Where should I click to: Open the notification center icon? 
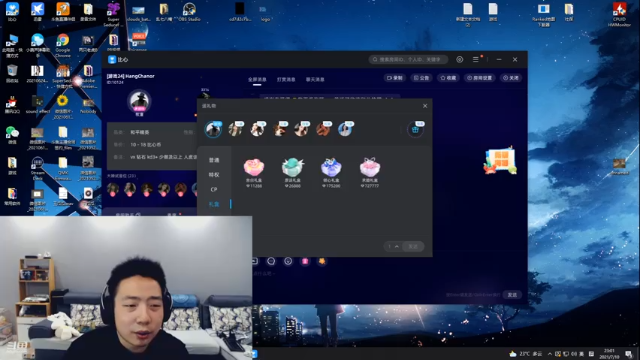[629, 354]
